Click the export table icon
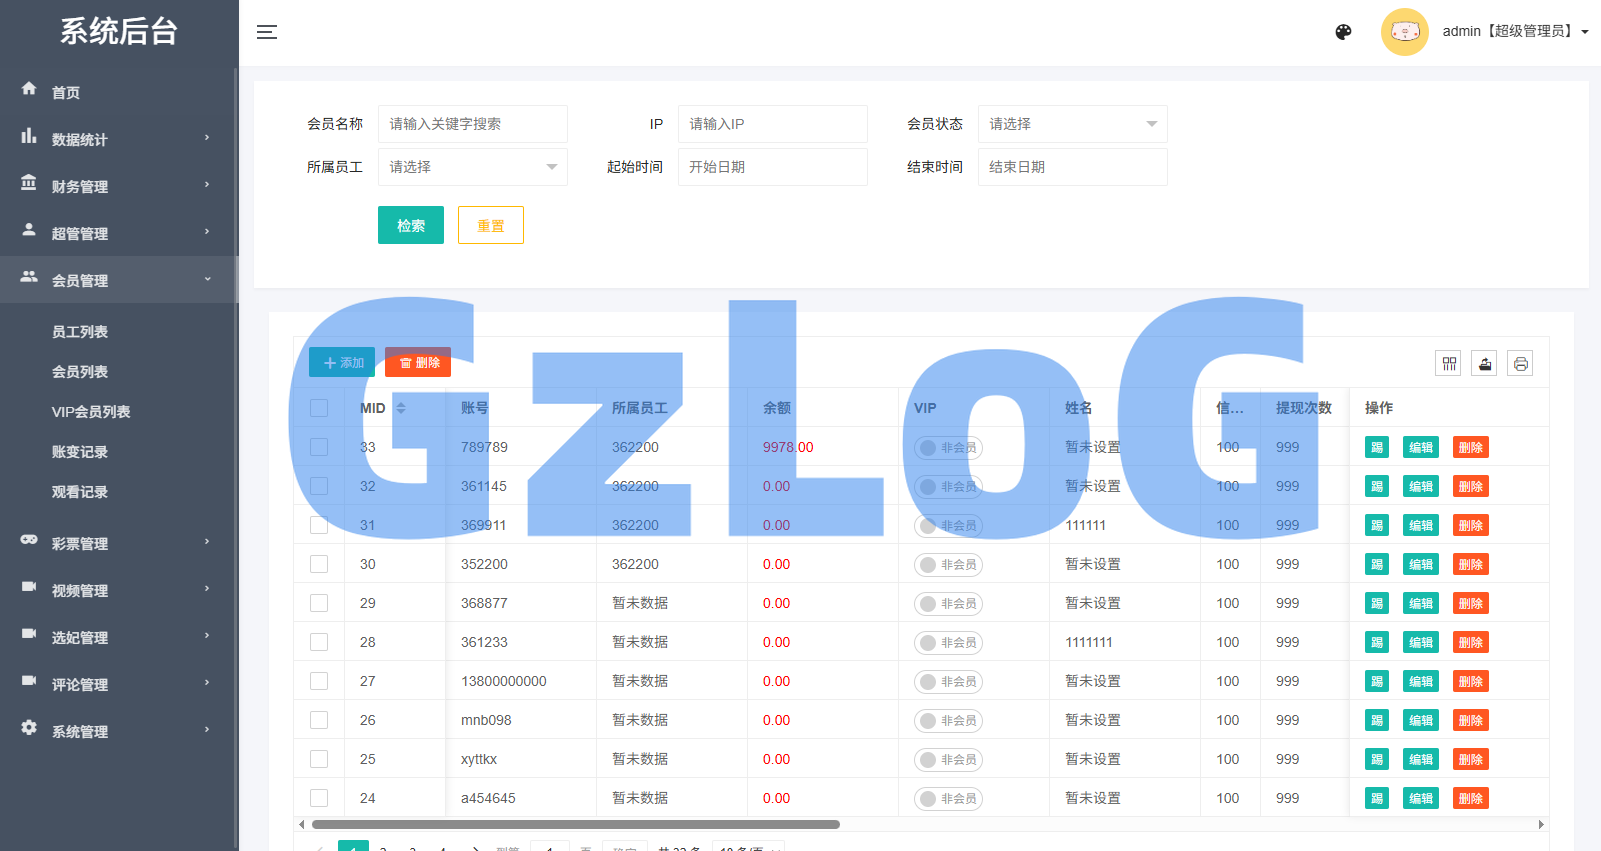This screenshot has height=851, width=1601. pyautogui.click(x=1485, y=363)
